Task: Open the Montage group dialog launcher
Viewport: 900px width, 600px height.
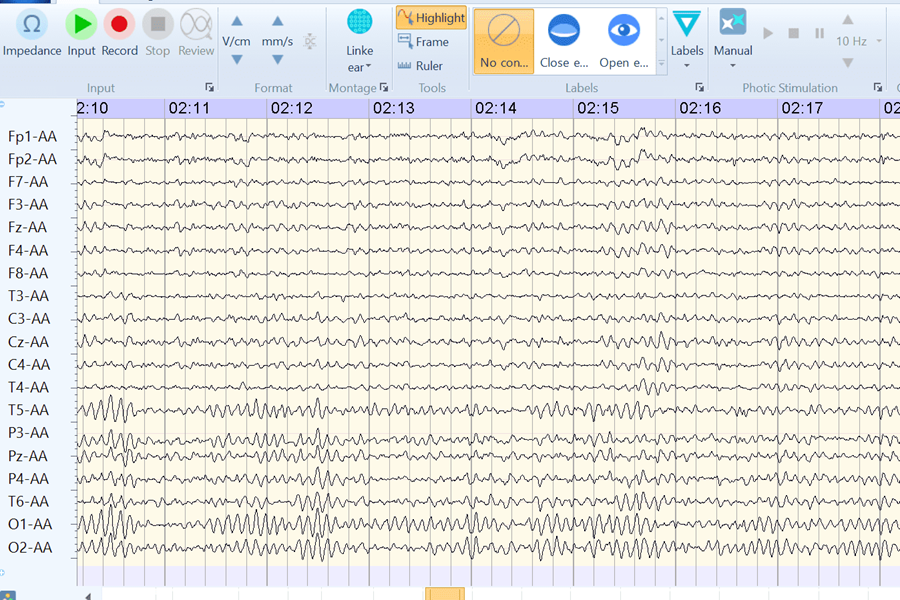Action: click(384, 87)
